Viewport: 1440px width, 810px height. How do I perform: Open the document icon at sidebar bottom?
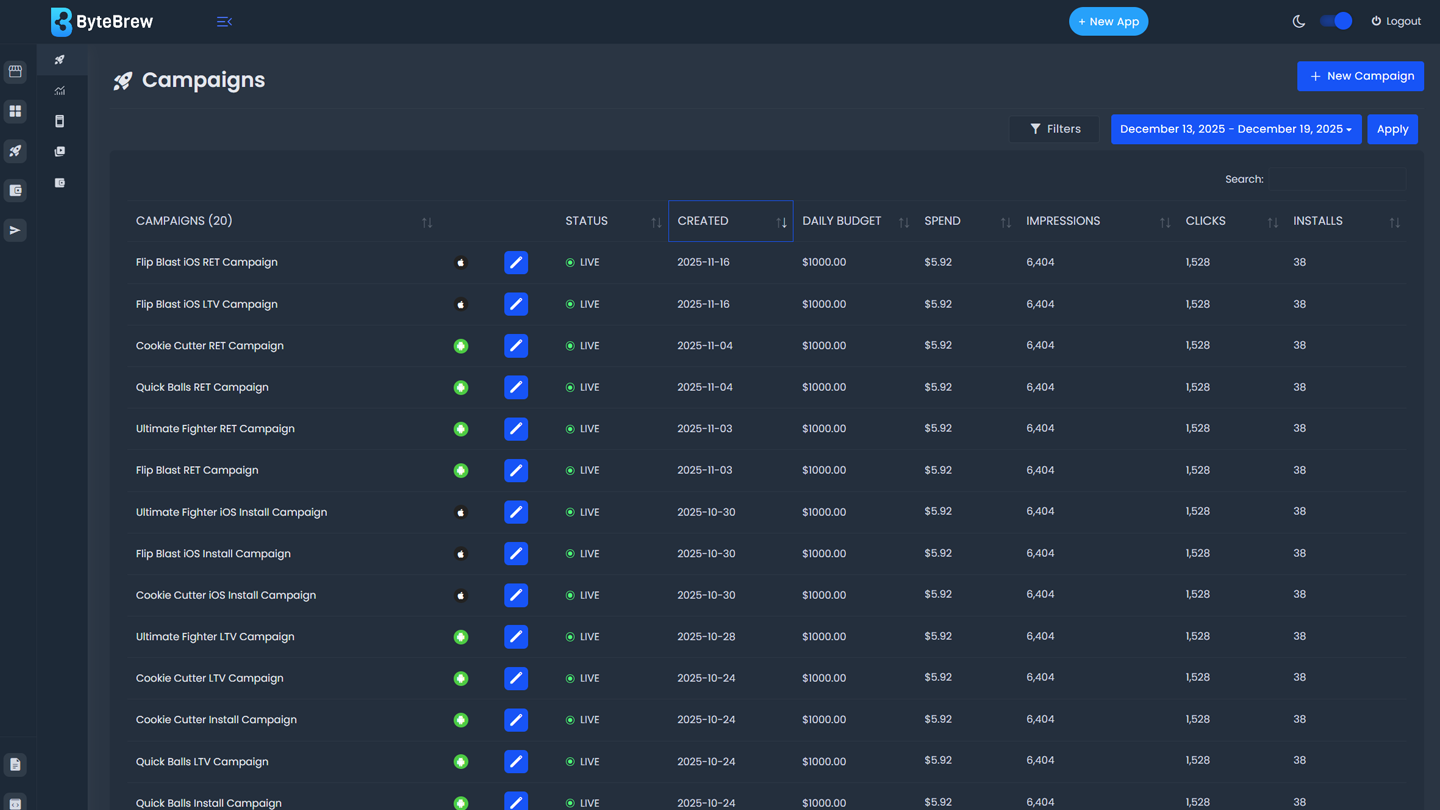pos(15,765)
